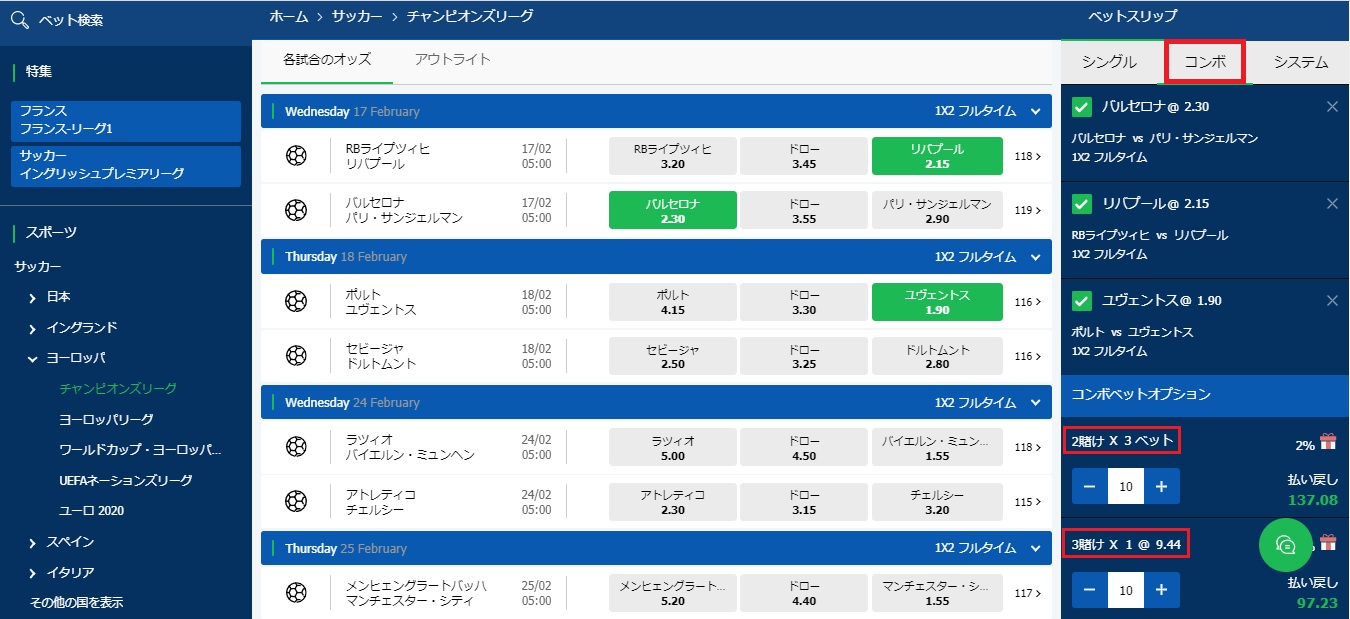Uncheck the リバプール@ 2.15 selection checkbox
1350x619 pixels.
(1081, 204)
